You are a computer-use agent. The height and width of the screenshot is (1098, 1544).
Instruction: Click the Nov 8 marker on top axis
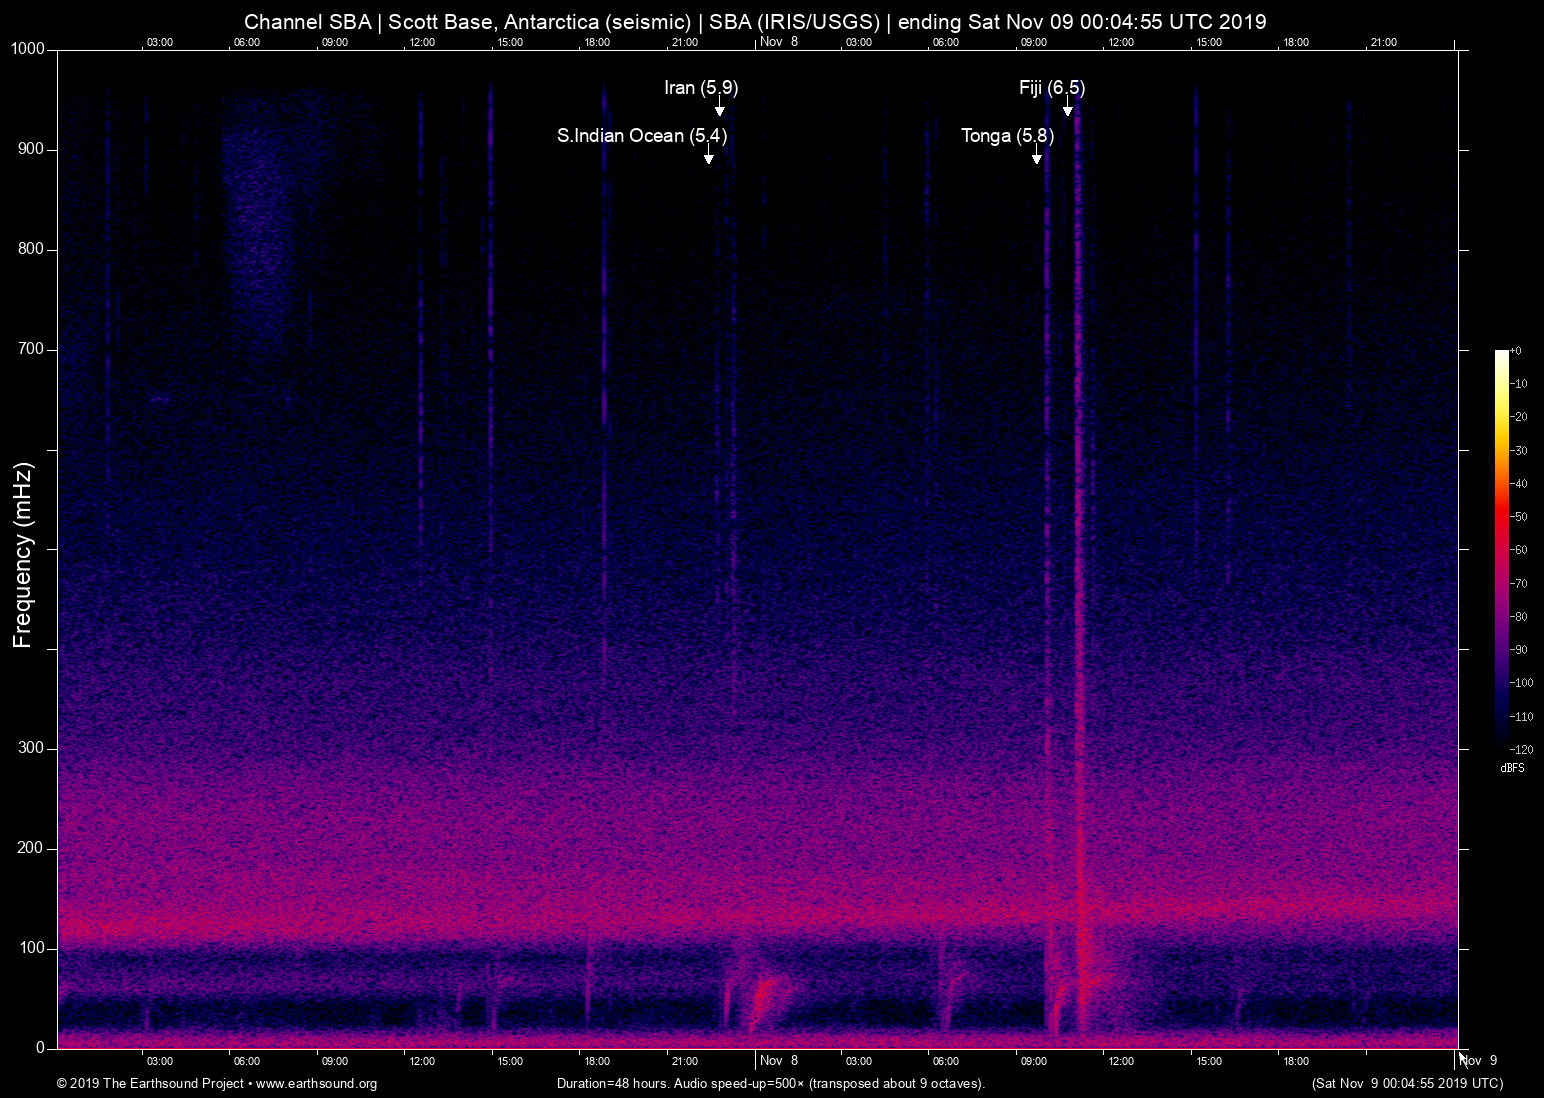click(779, 42)
